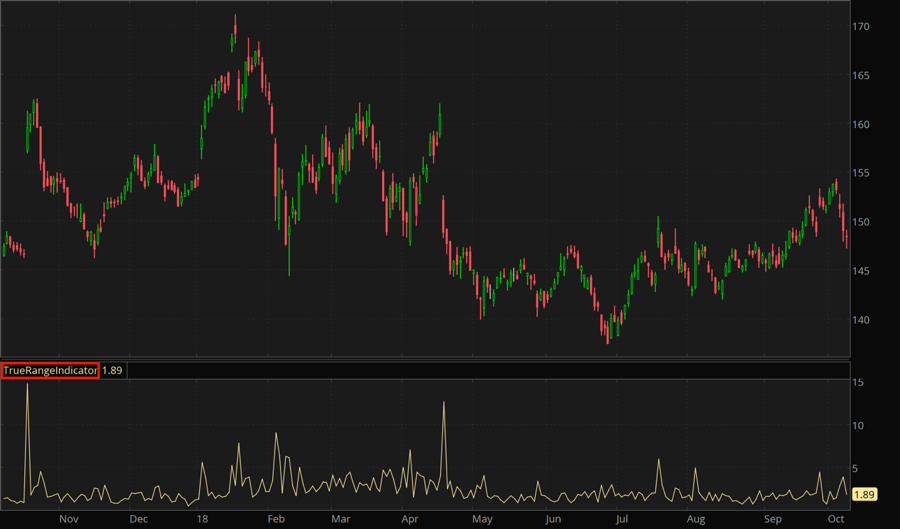Viewport: 900px width, 529px height.
Task: Click the April true range spike near 13
Action: [442, 403]
